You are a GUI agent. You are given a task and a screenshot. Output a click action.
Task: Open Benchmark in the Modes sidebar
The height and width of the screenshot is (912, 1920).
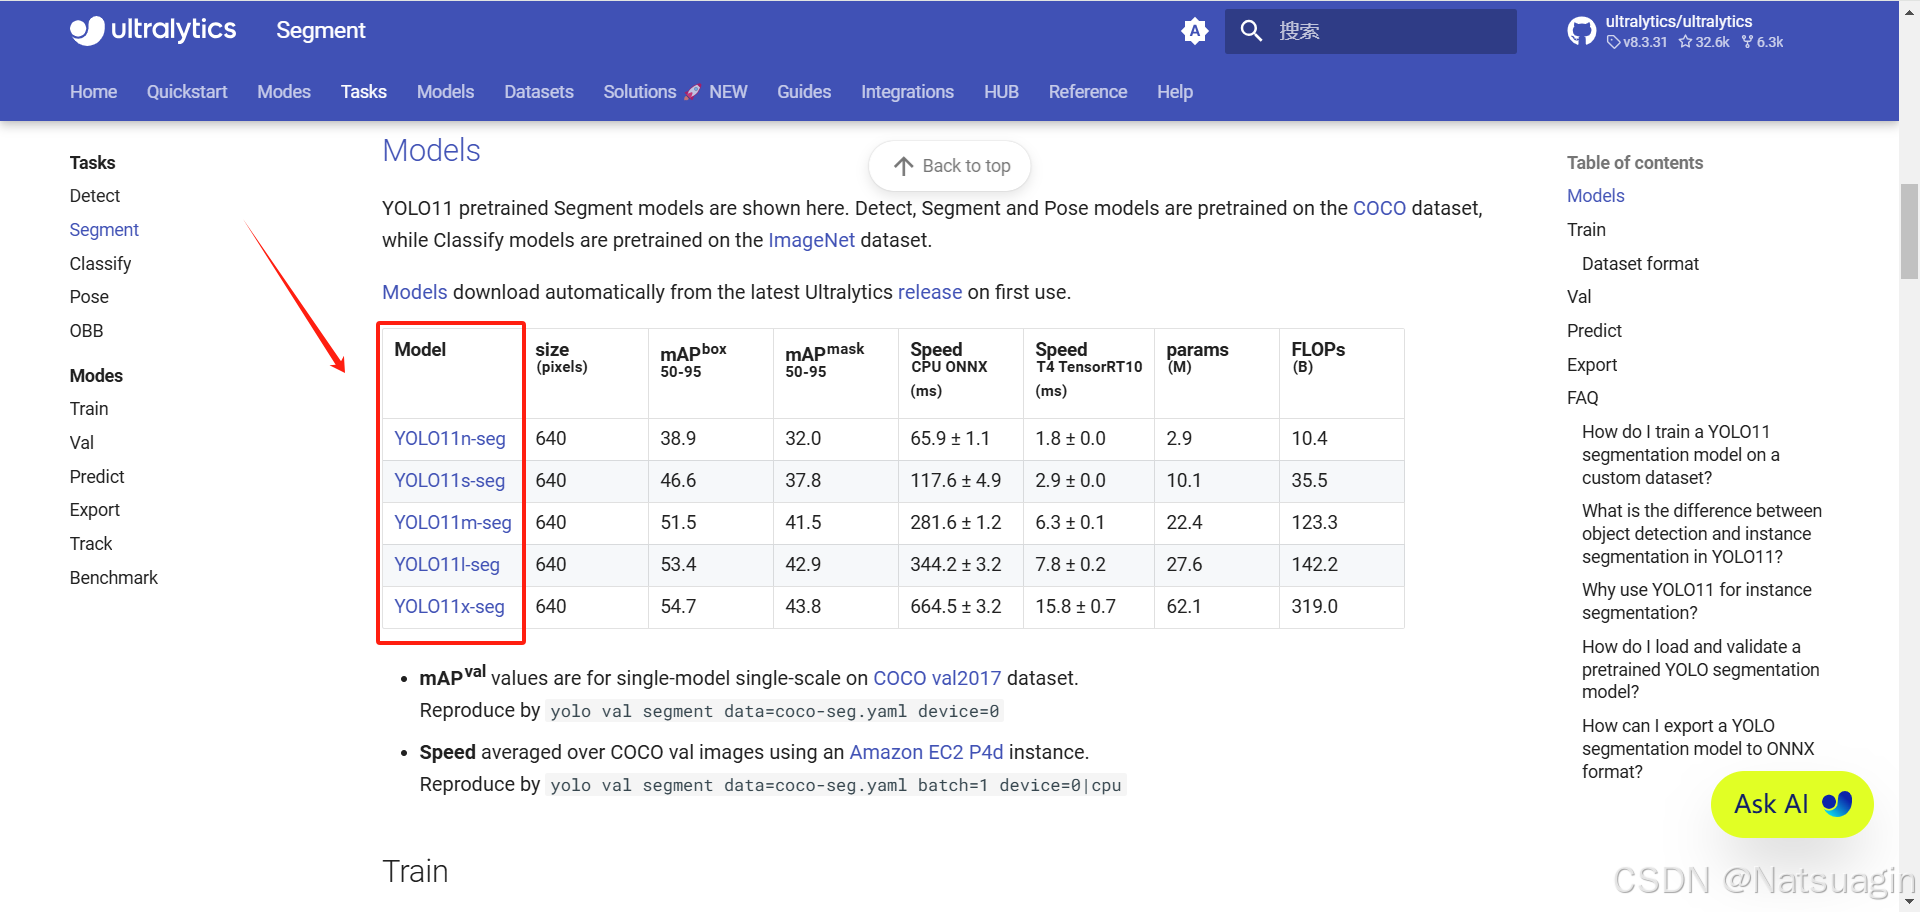(x=114, y=578)
